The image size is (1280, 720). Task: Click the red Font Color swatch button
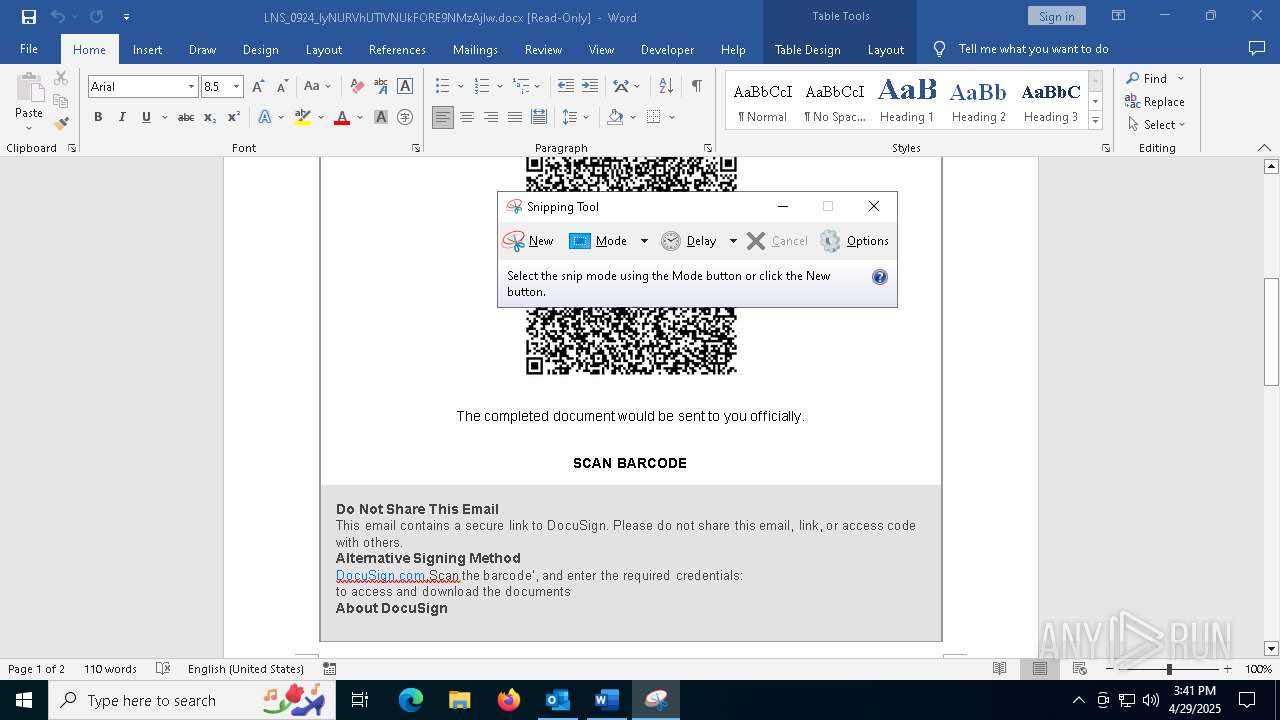[342, 117]
